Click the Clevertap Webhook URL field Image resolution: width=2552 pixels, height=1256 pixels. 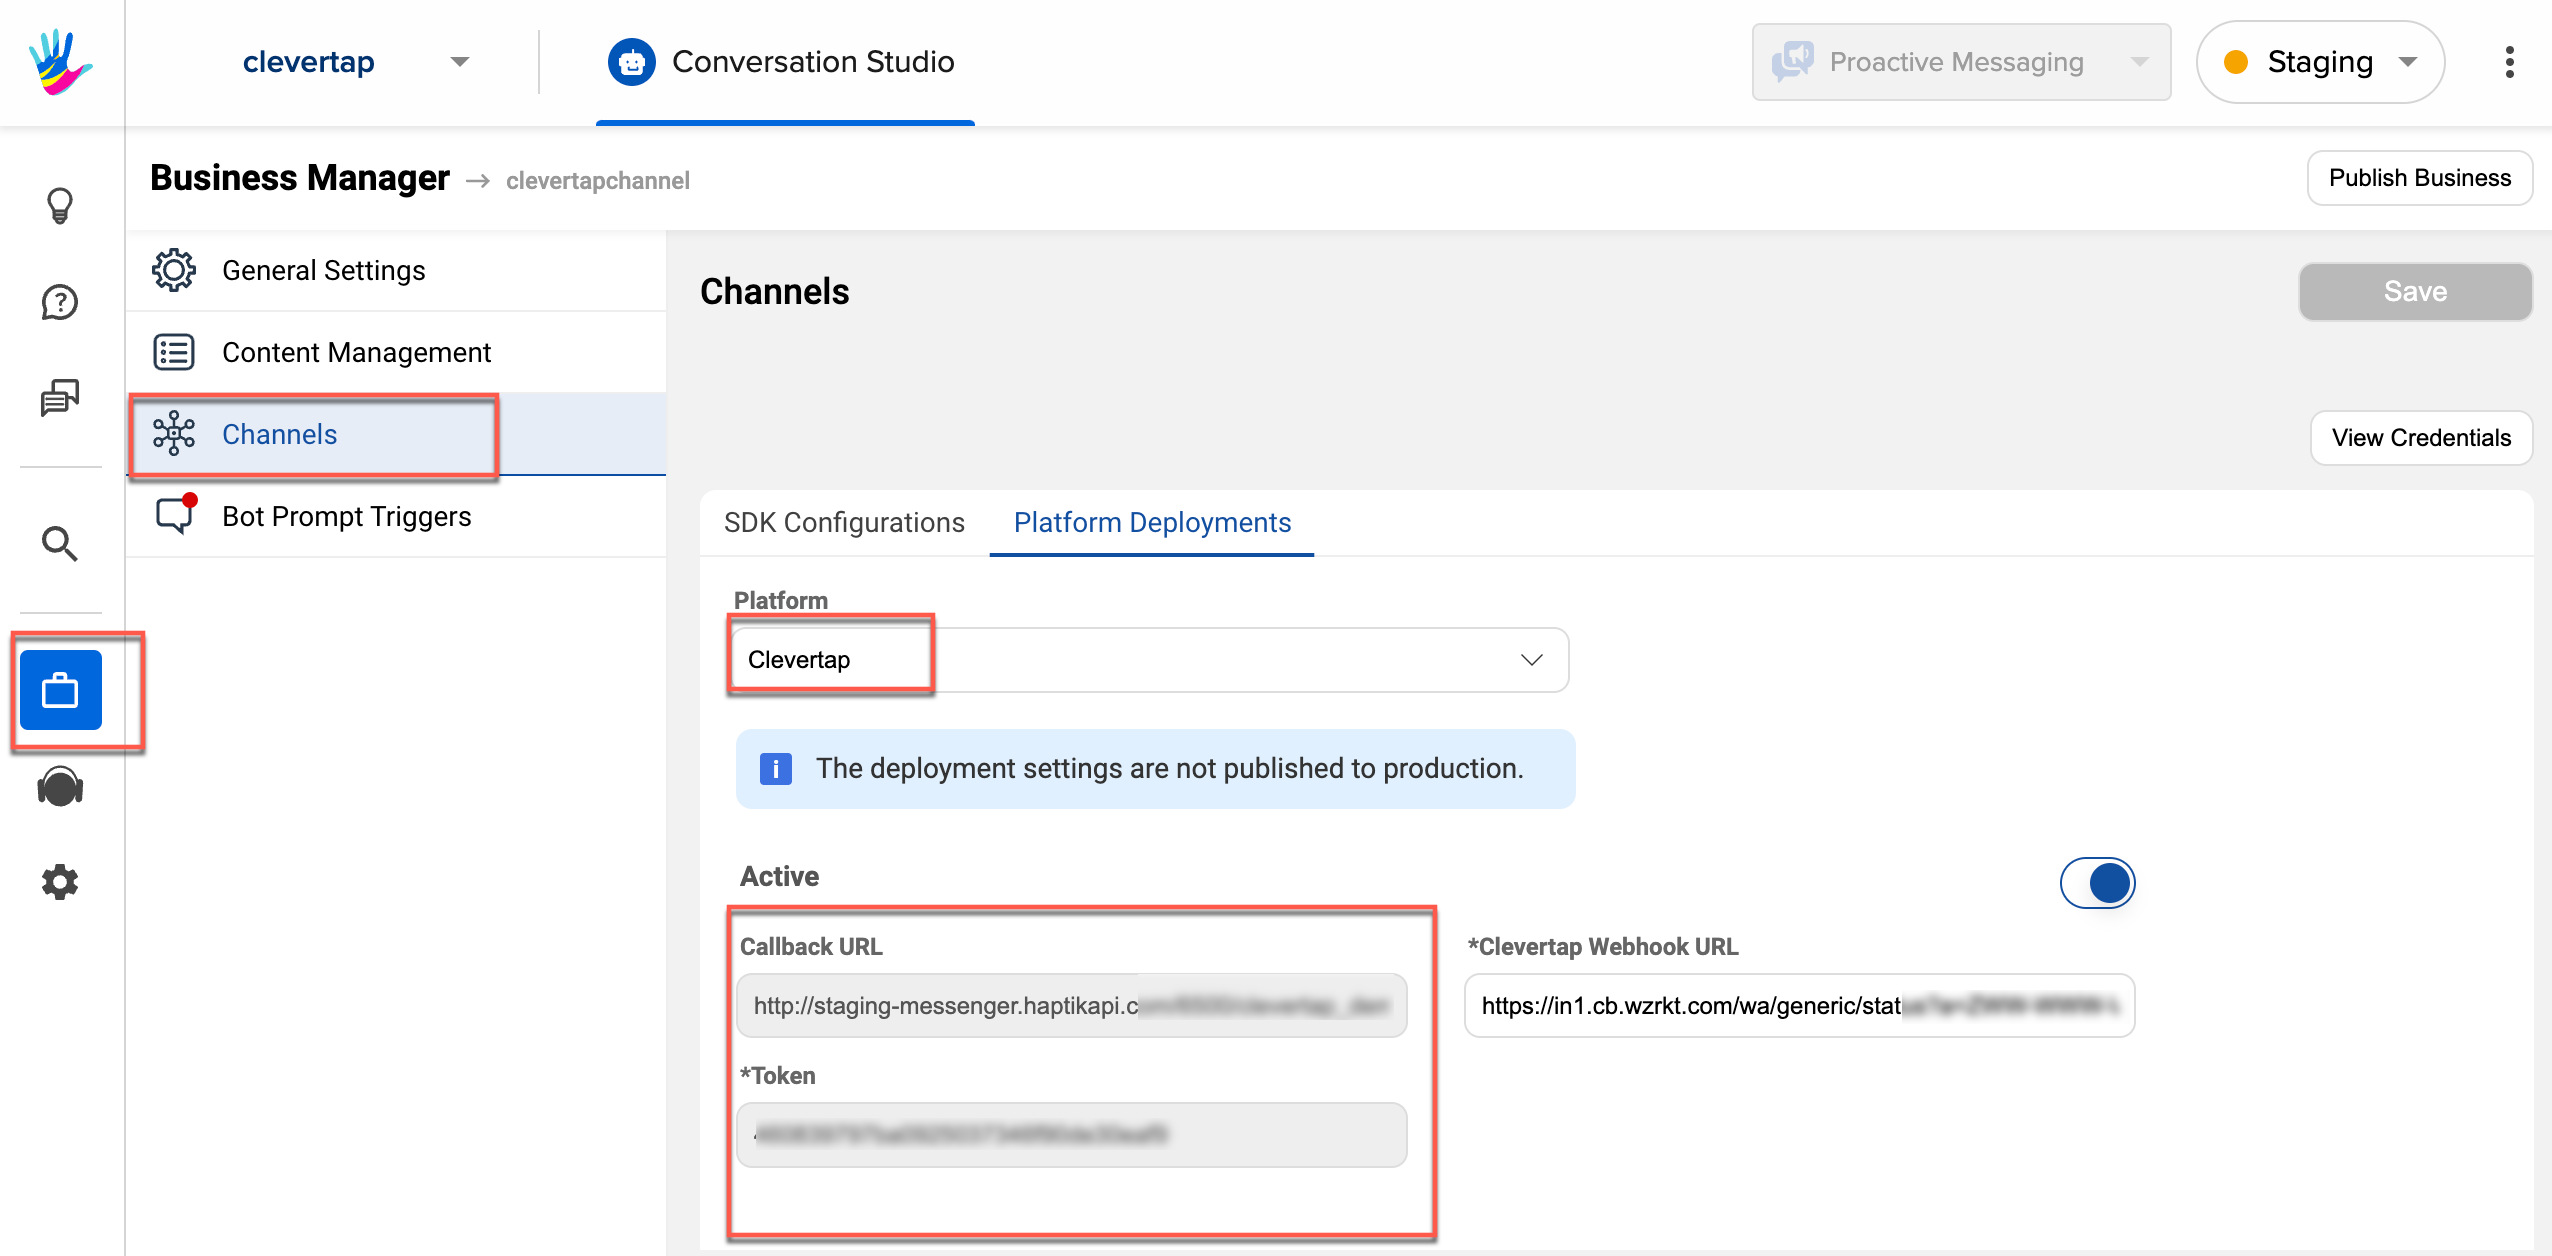1799,1005
